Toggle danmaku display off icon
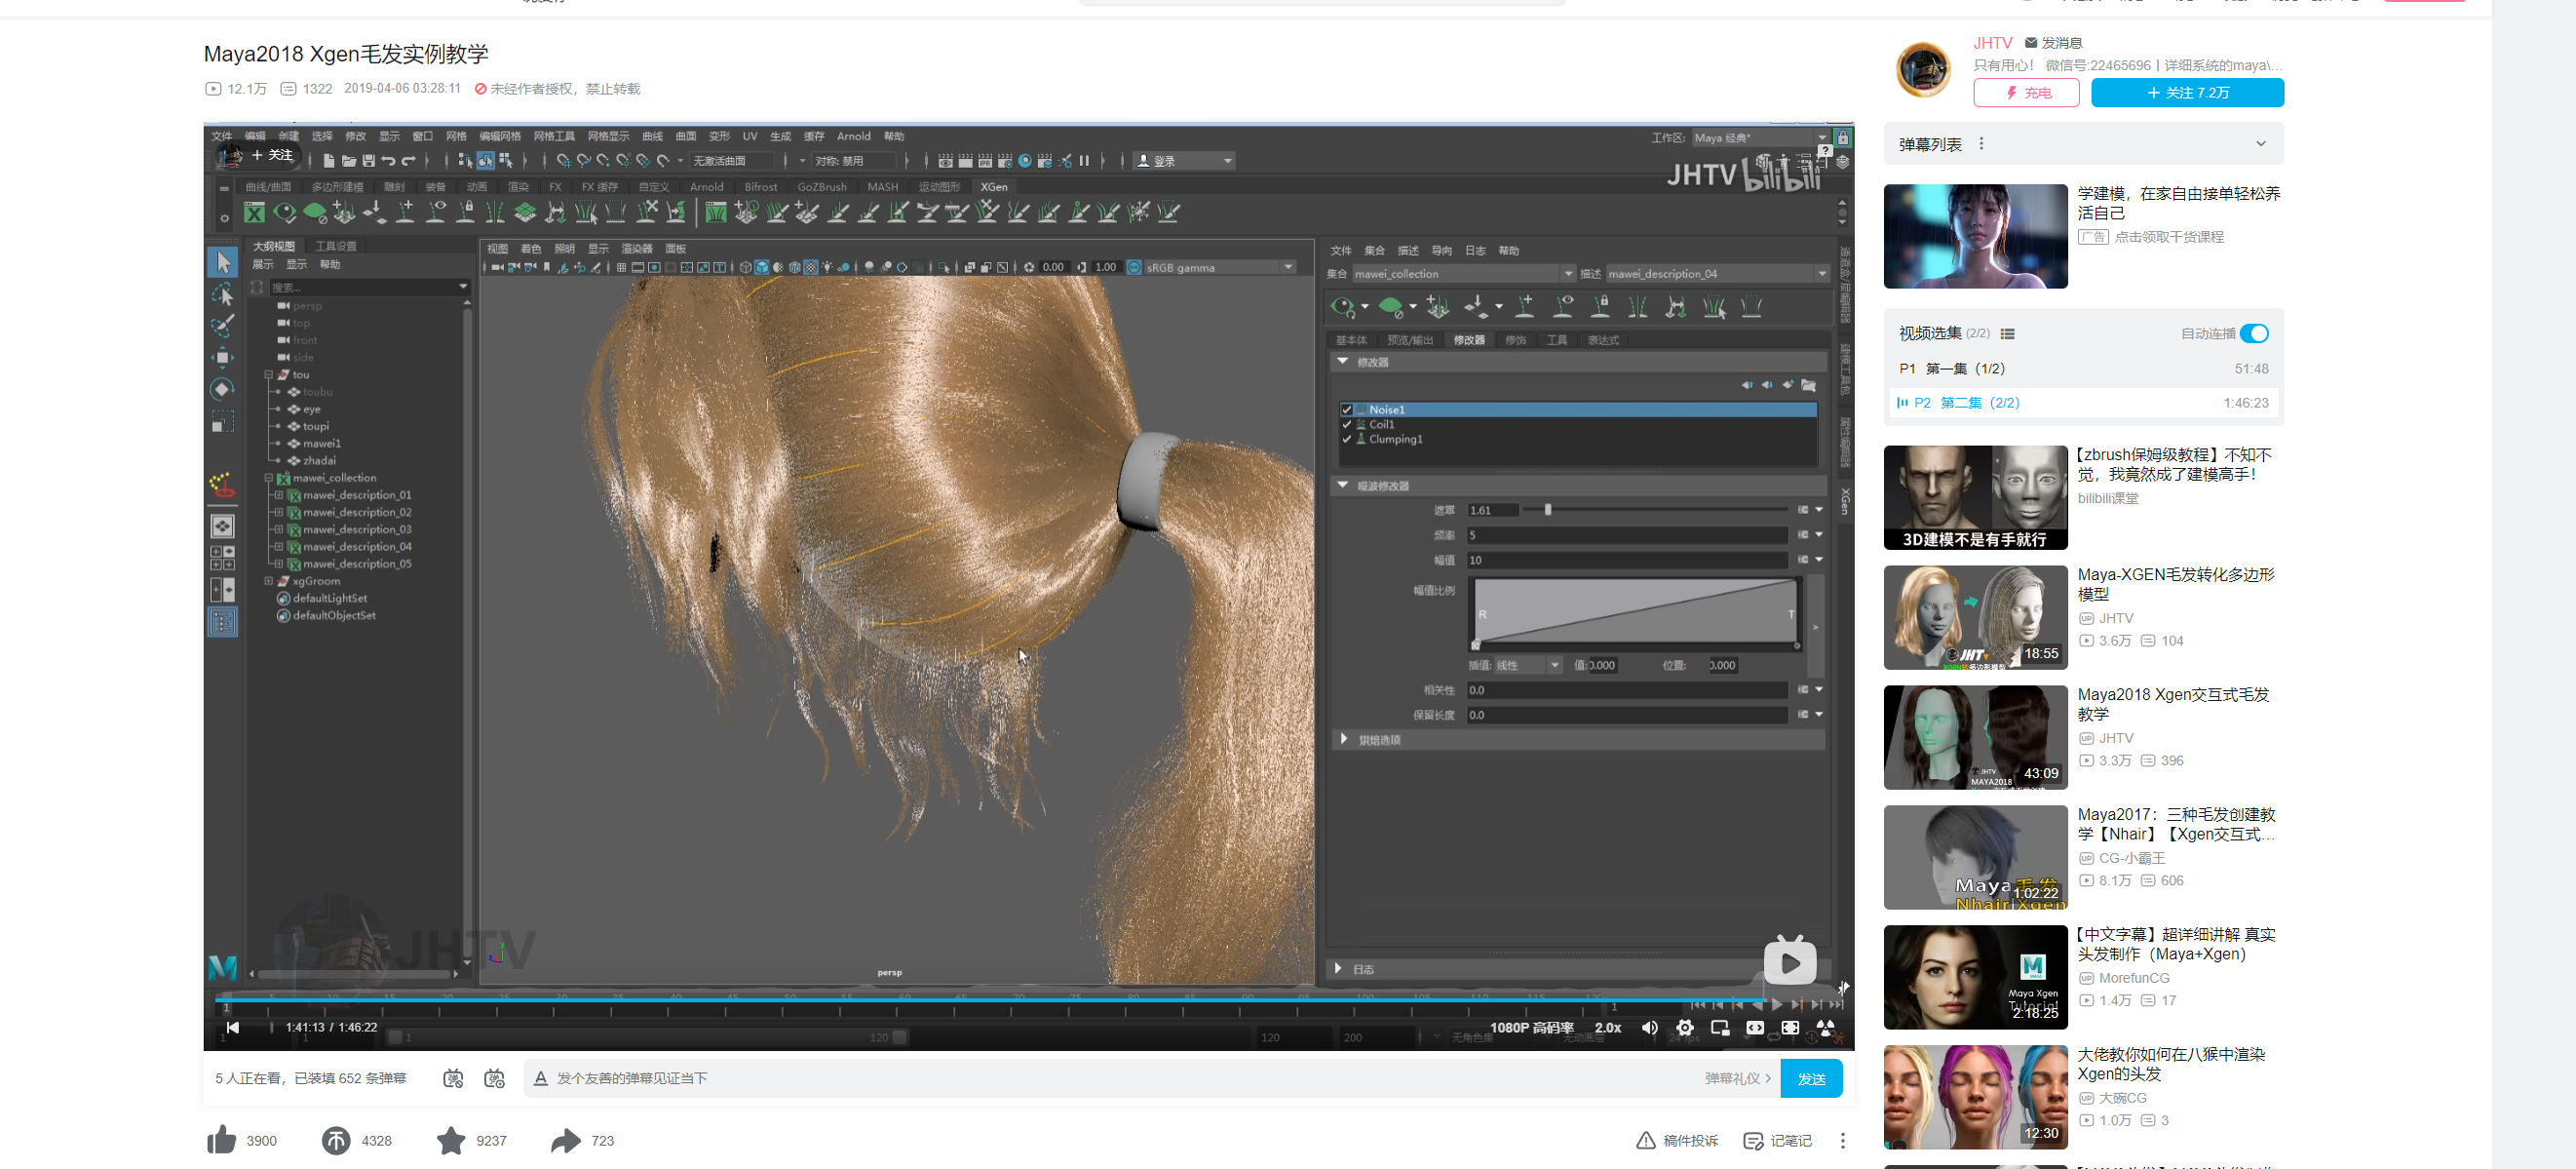 [453, 1078]
